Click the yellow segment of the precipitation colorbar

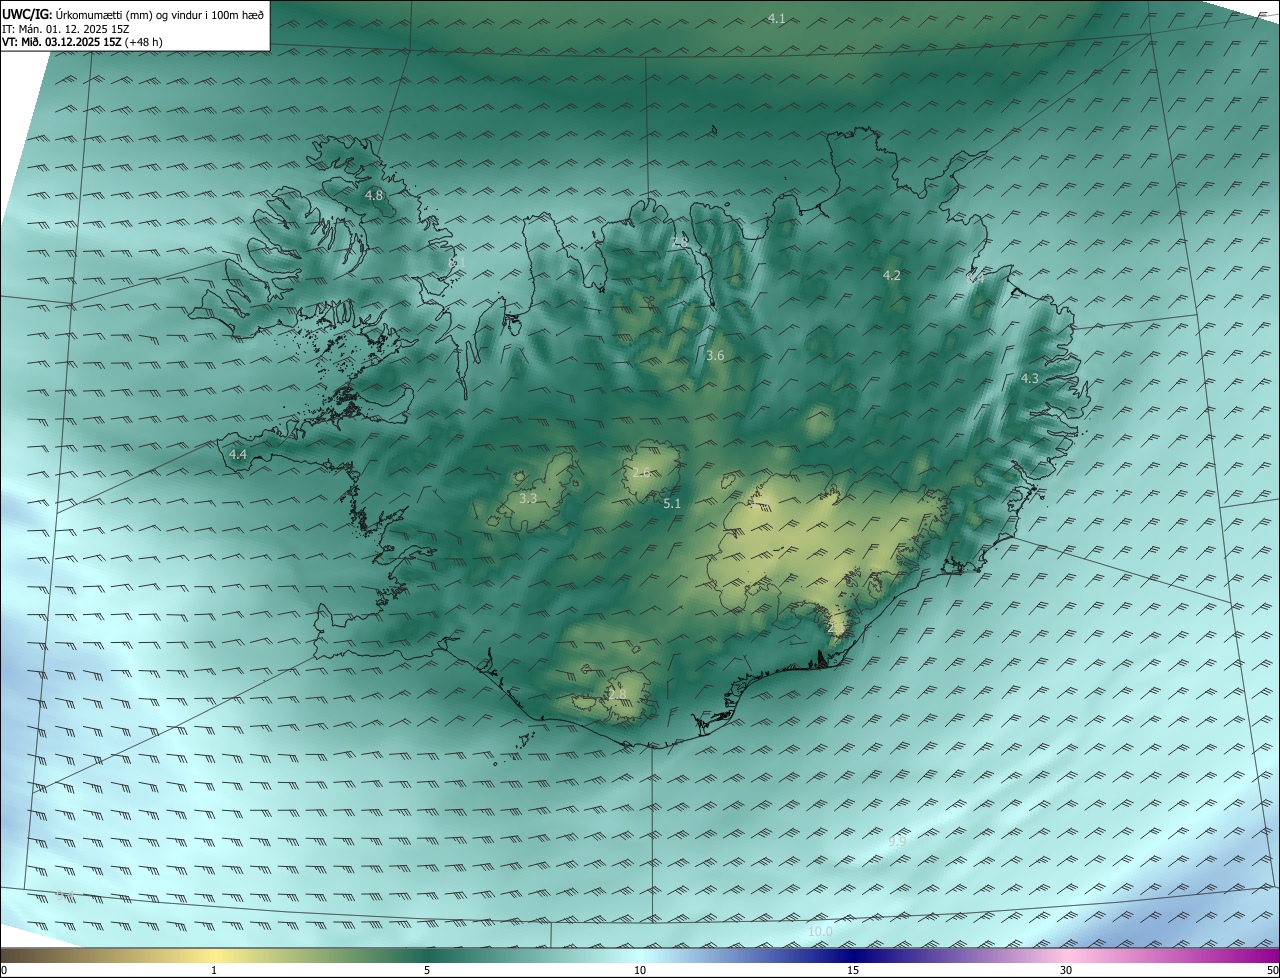point(214,956)
